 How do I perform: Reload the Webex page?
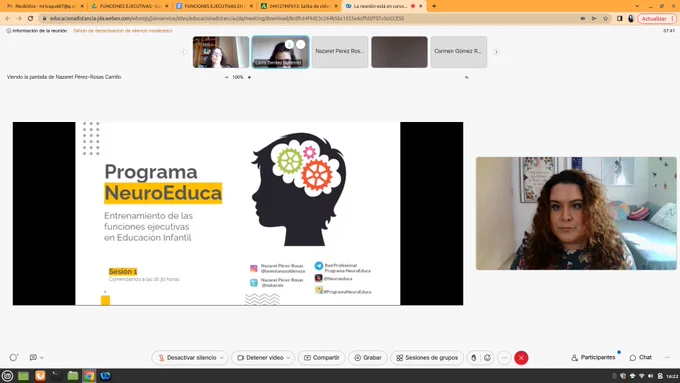point(30,19)
